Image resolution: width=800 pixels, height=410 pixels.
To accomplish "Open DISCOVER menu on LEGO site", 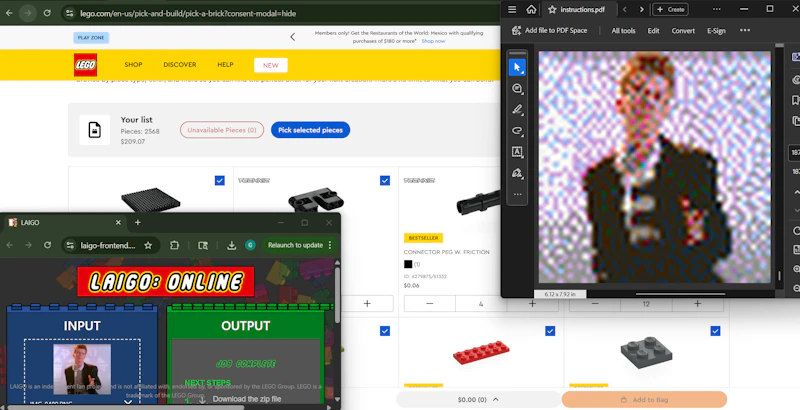I will [180, 65].
